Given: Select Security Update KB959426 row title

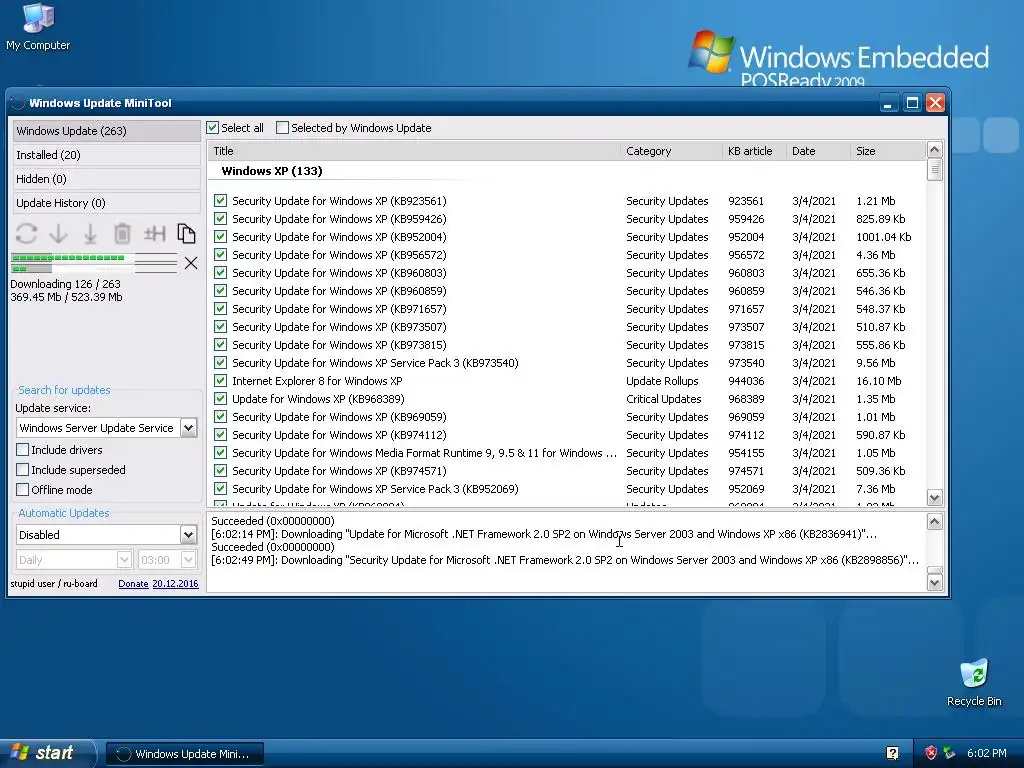Looking at the screenshot, I should [340, 219].
